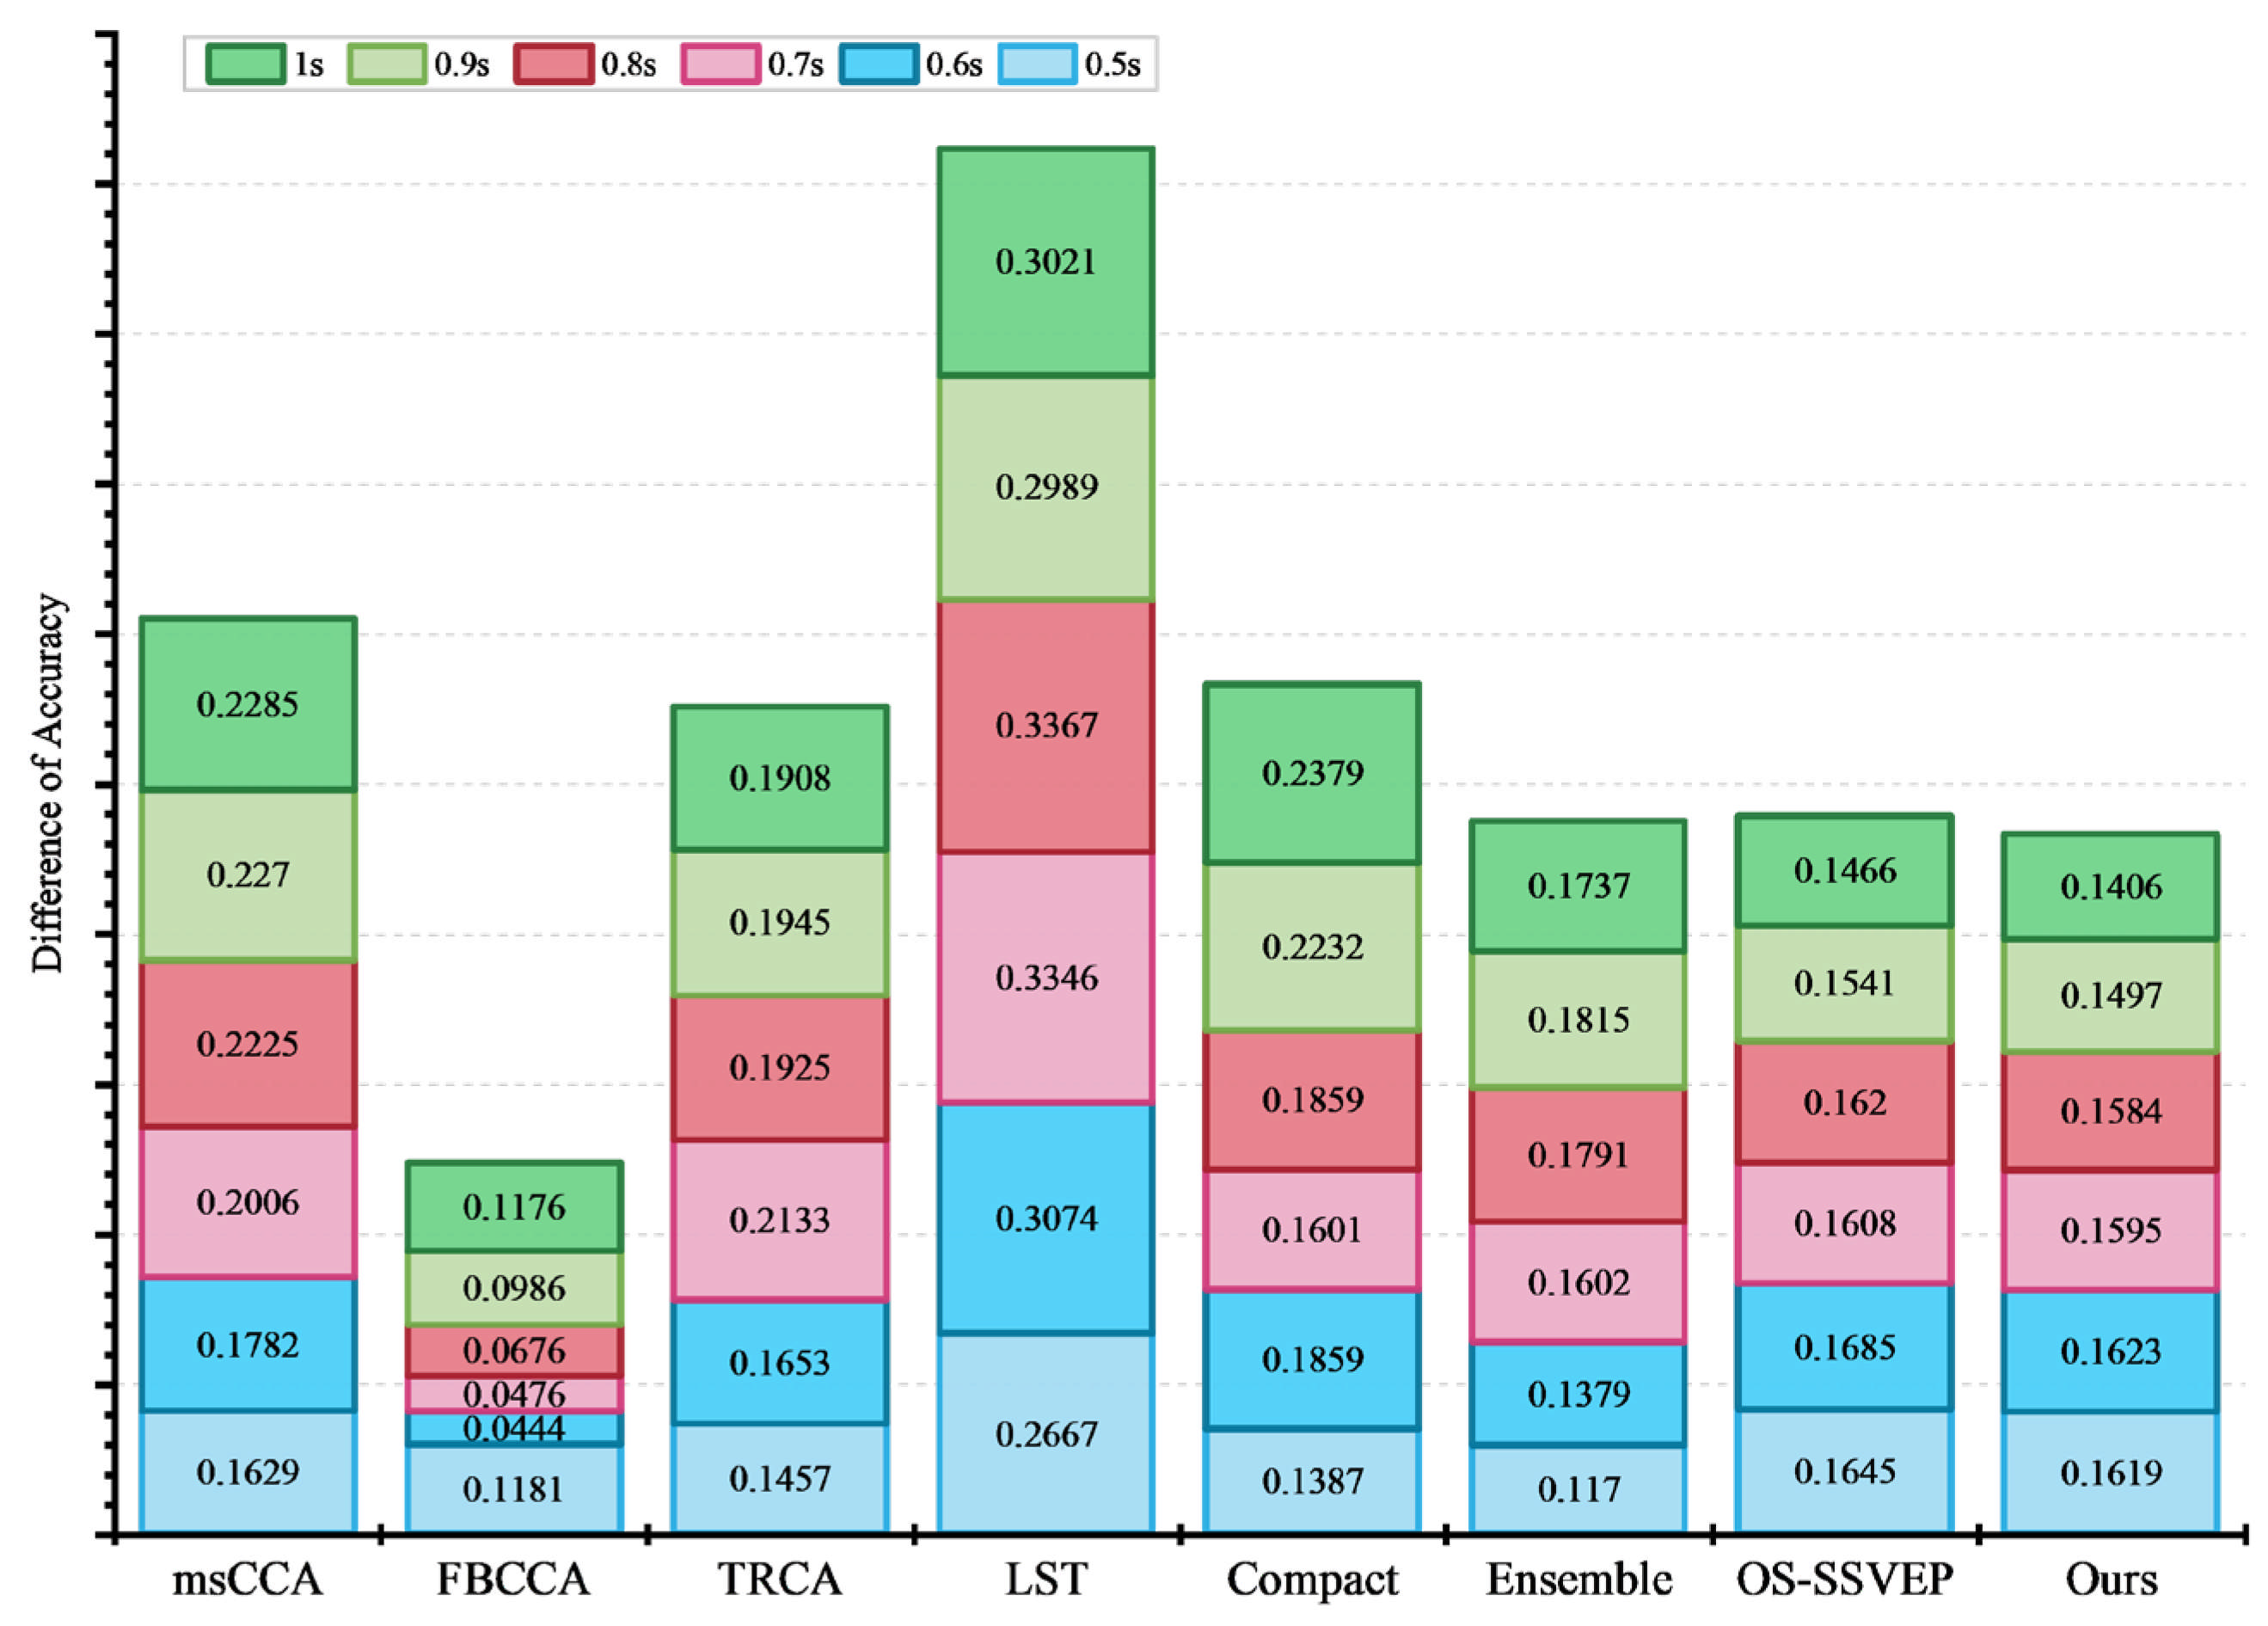Screen dimensions: 2268x1626
Task: Click the OS-SSVEP x-axis label
Action: pos(1844,1580)
